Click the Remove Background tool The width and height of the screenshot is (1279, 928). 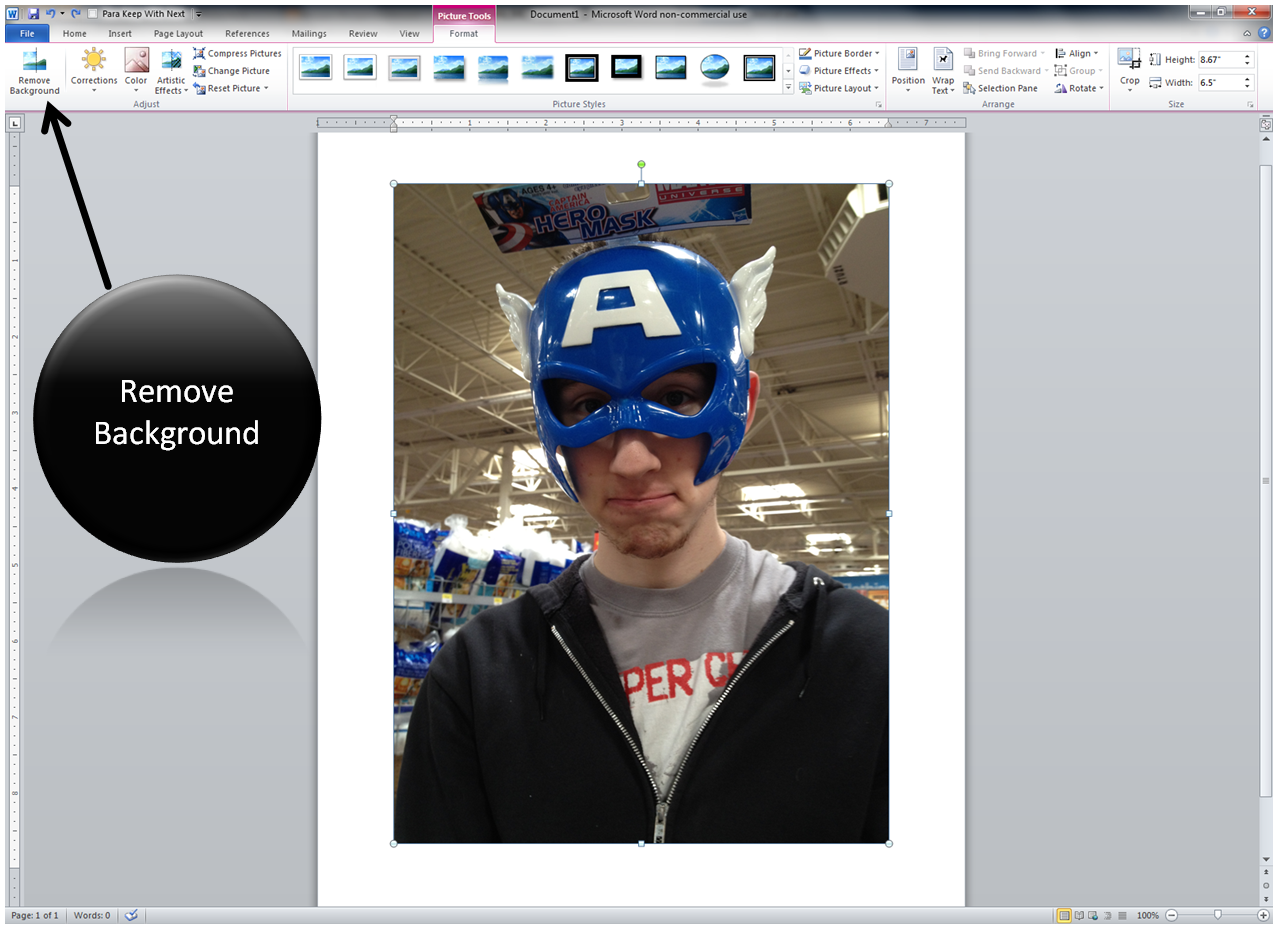tap(34, 70)
